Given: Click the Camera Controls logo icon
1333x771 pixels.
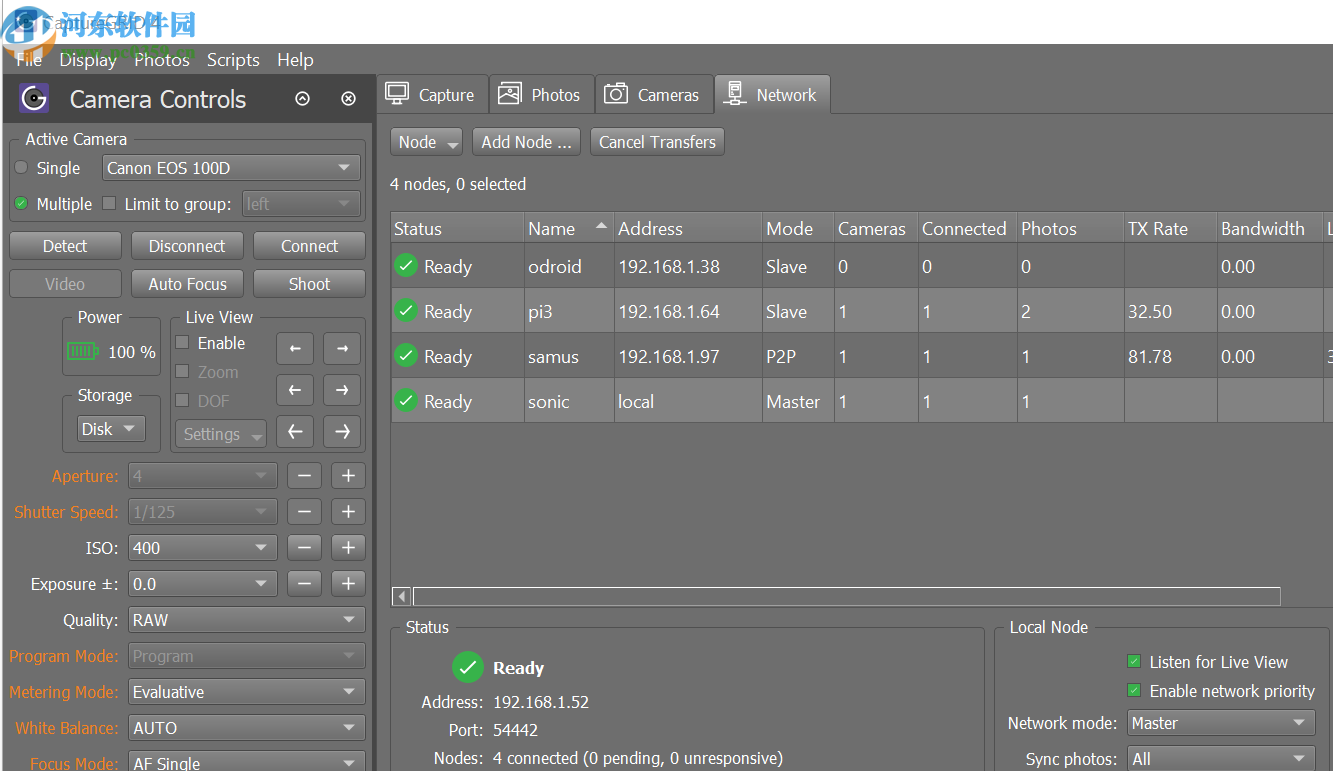Looking at the screenshot, I should click(34, 98).
